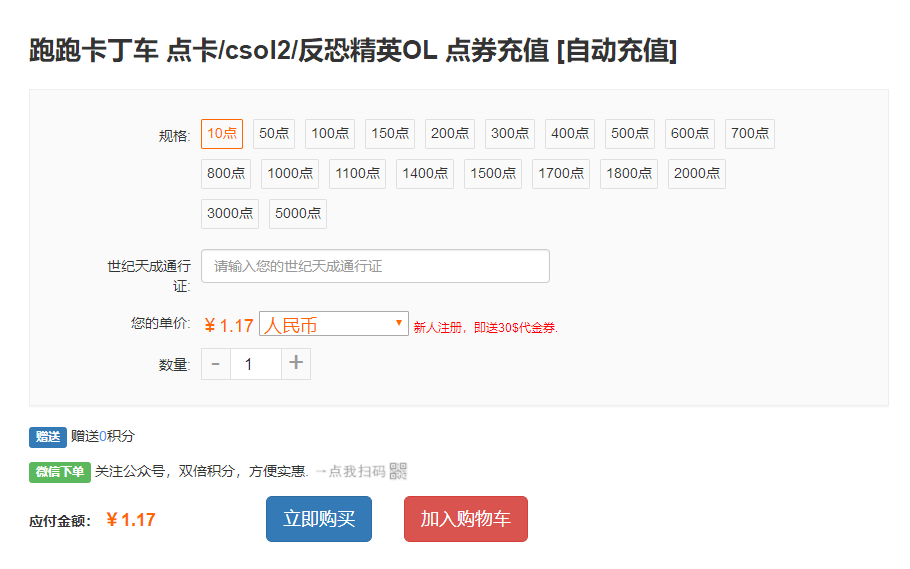The image size is (910, 569).
Task: Pick the 1100点 option
Action: 358,174
